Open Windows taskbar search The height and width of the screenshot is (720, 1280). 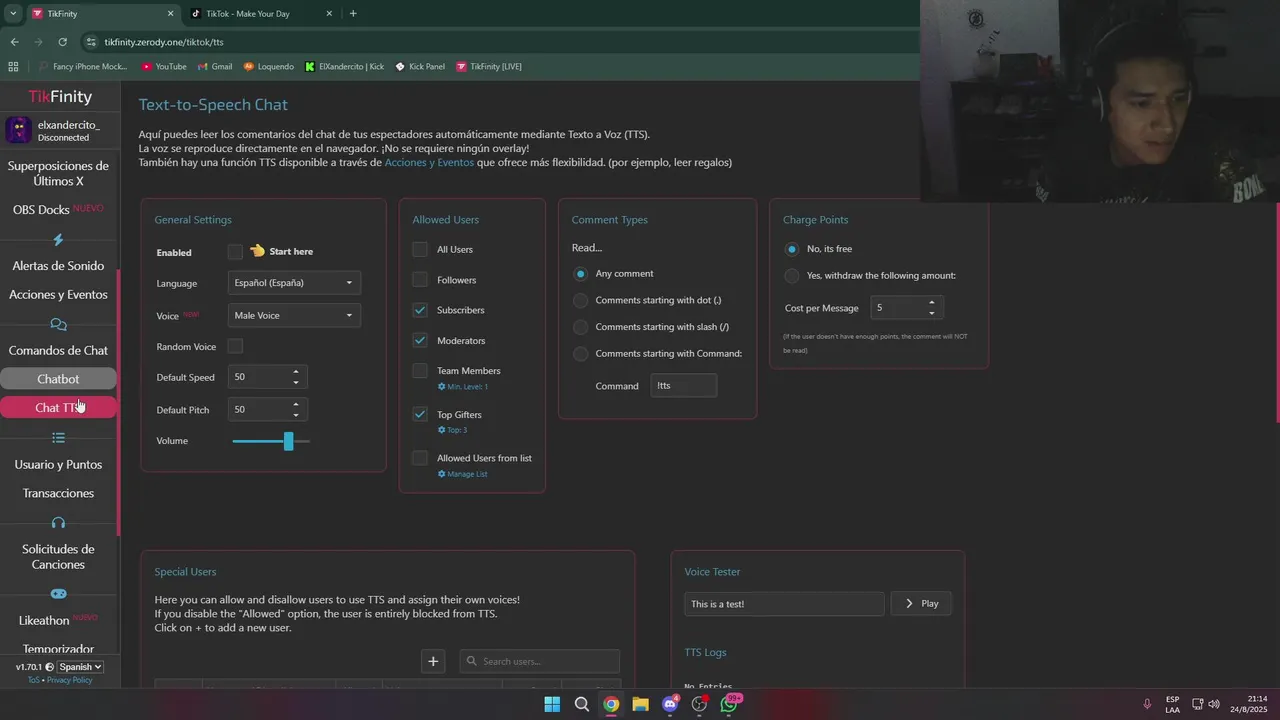pyautogui.click(x=582, y=704)
